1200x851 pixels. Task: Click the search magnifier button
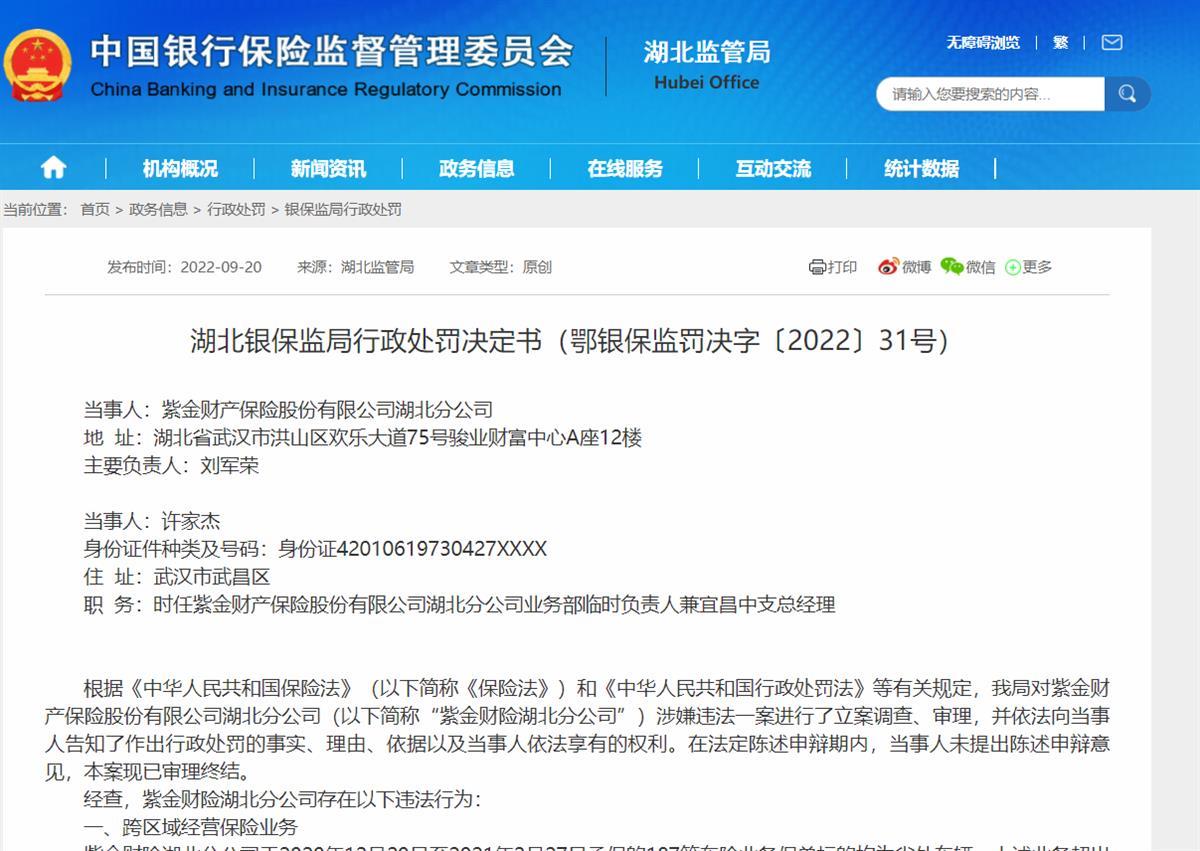1127,94
